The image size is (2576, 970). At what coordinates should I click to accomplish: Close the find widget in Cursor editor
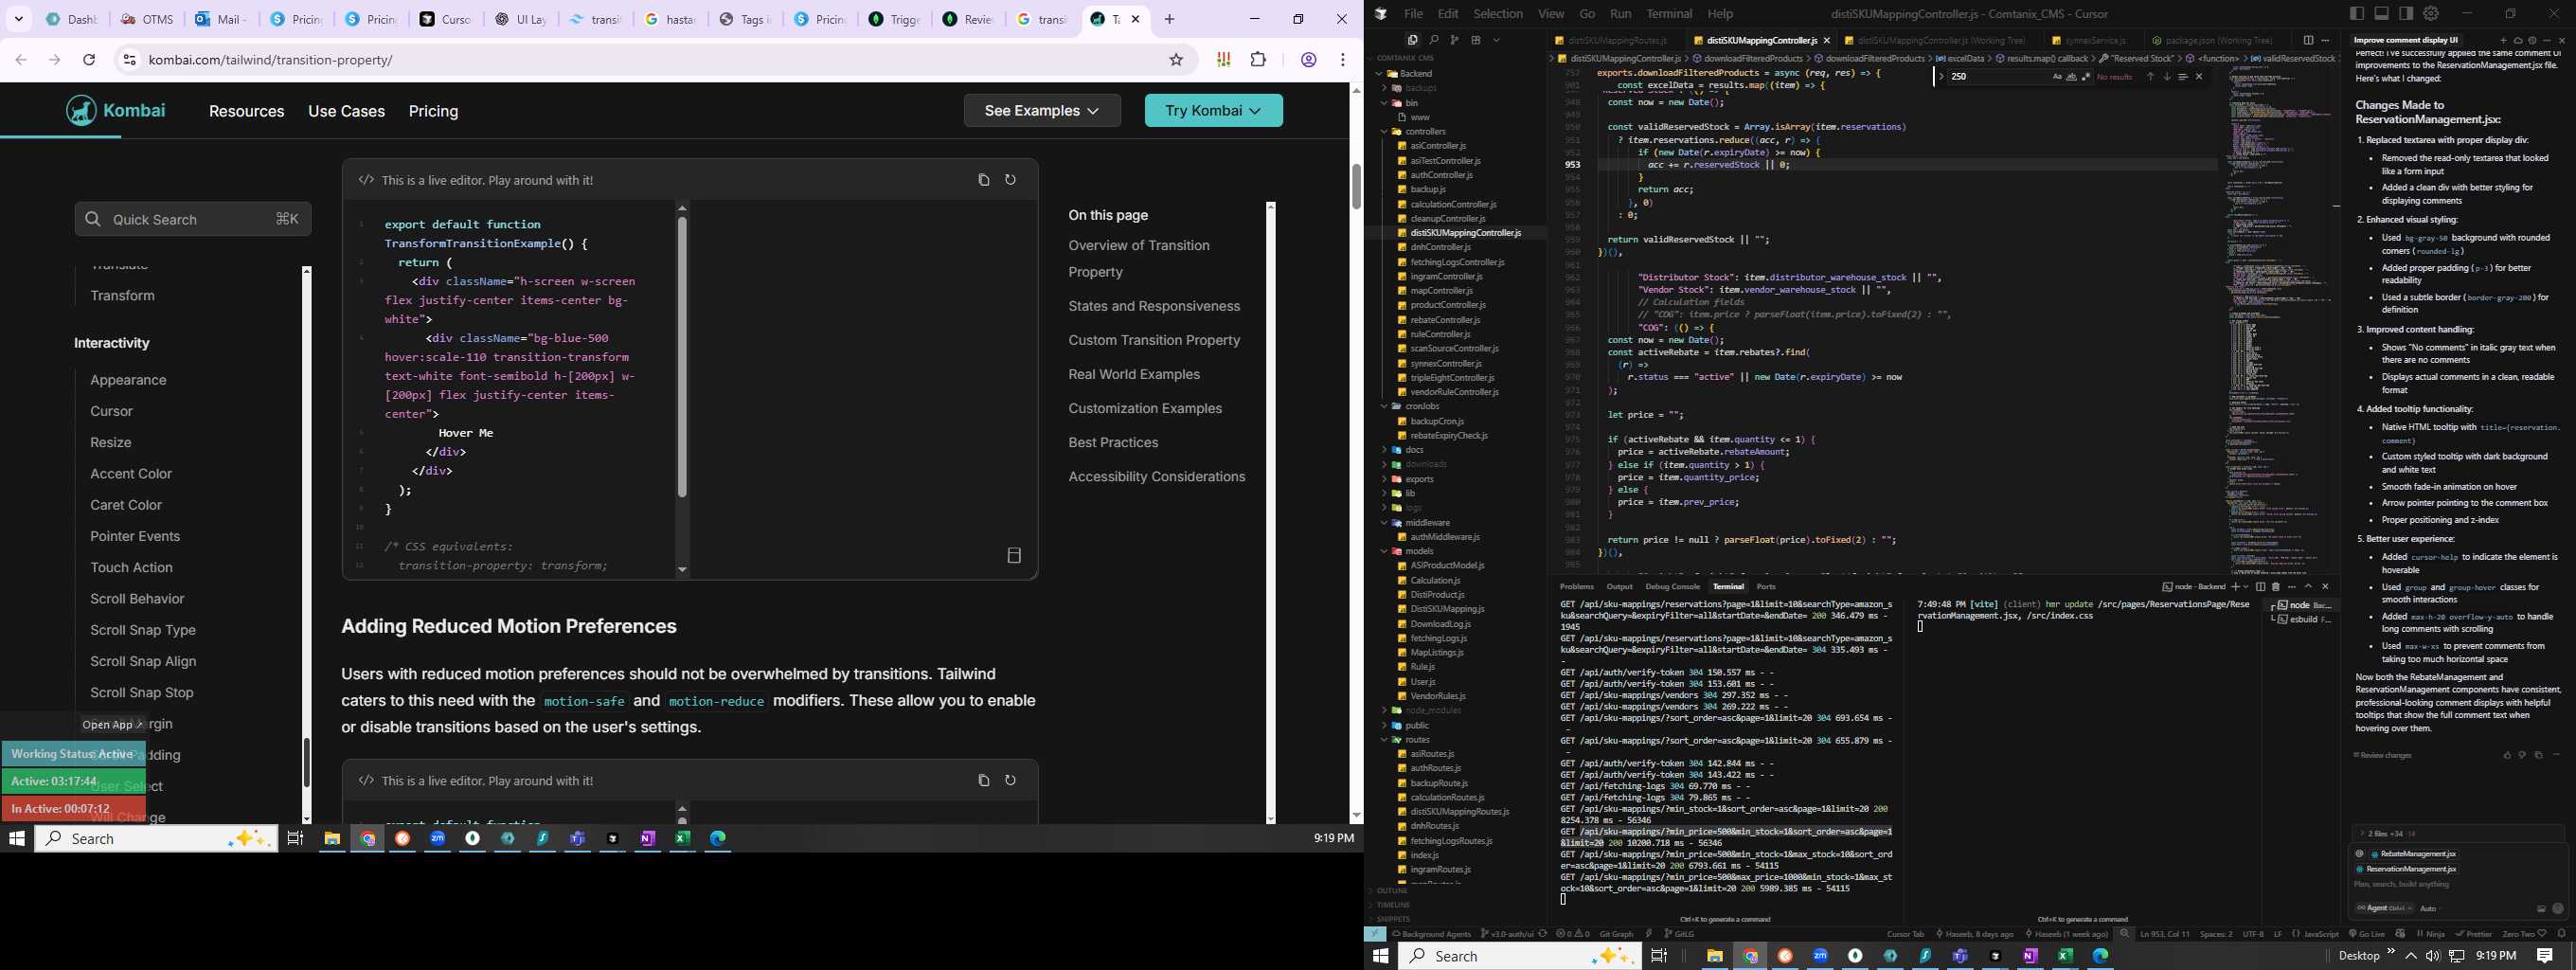(x=2199, y=77)
